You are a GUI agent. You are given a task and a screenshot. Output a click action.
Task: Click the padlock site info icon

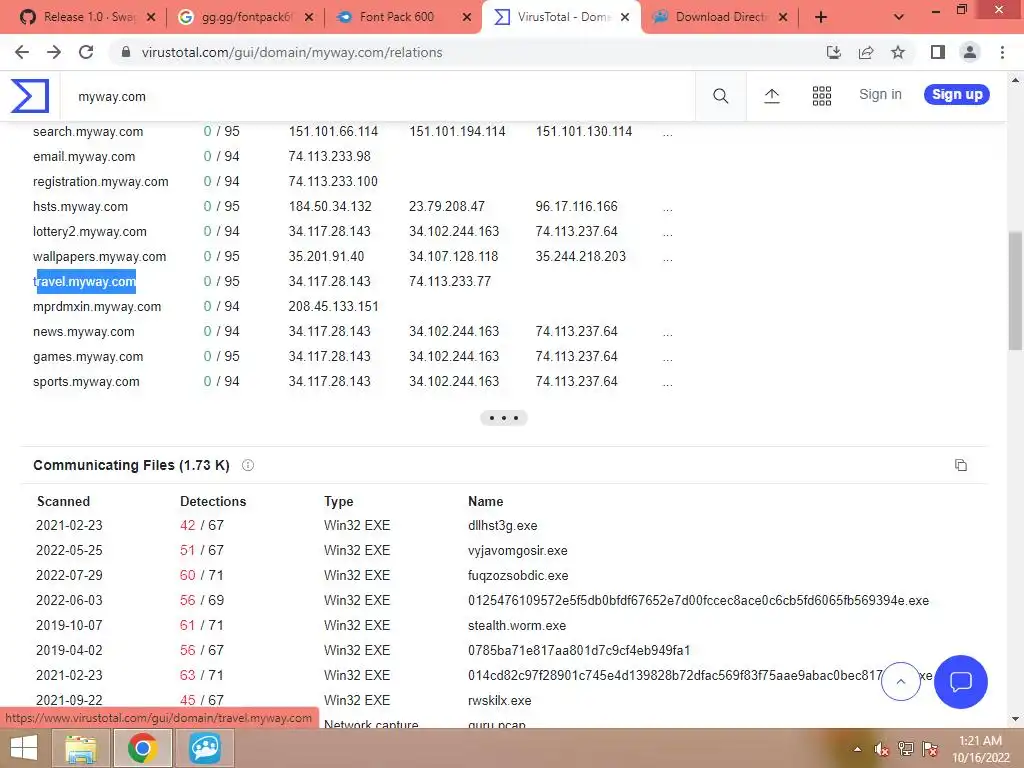coord(126,52)
